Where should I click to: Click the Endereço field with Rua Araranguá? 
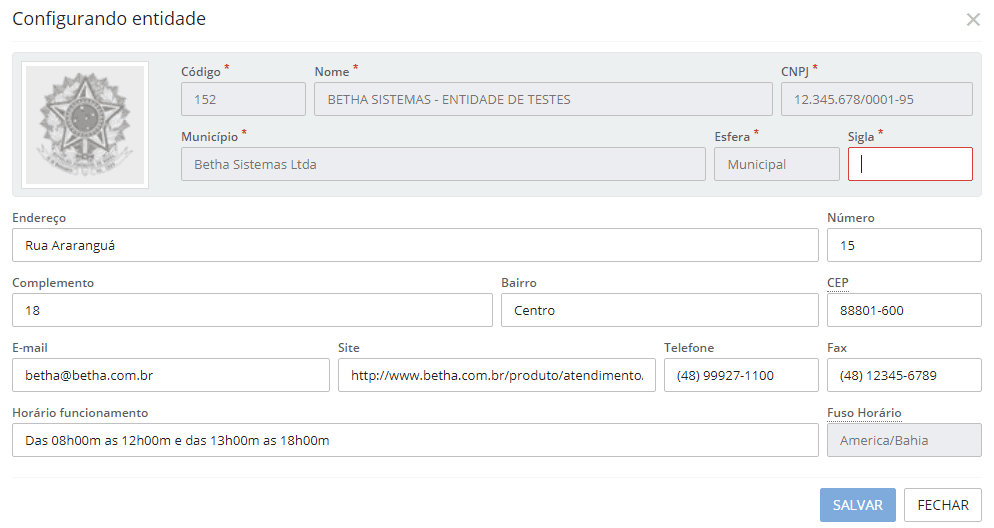[x=415, y=245]
